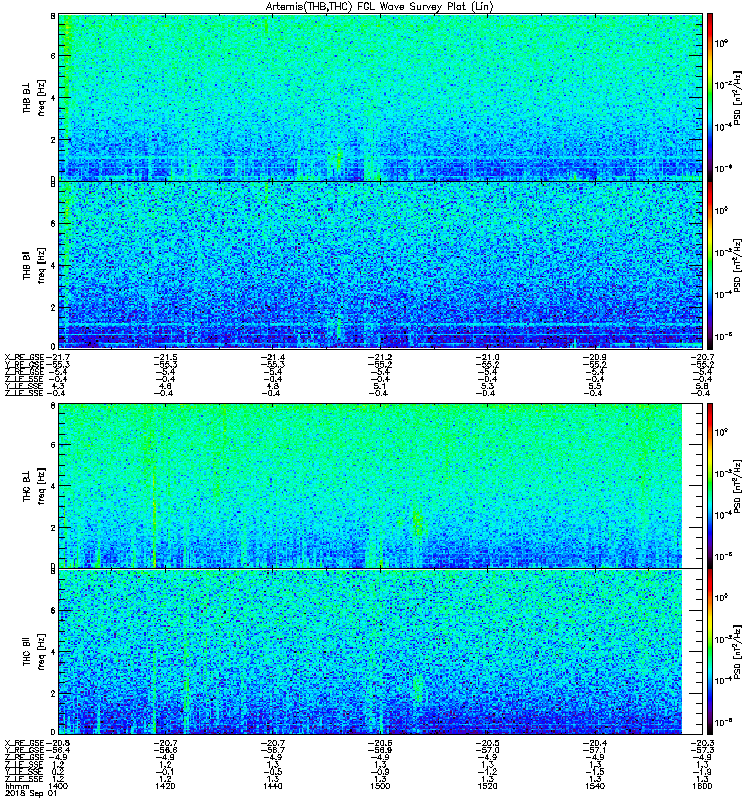Click the '1500' time axis label
Screen dimensions: 750x800
tap(380, 786)
